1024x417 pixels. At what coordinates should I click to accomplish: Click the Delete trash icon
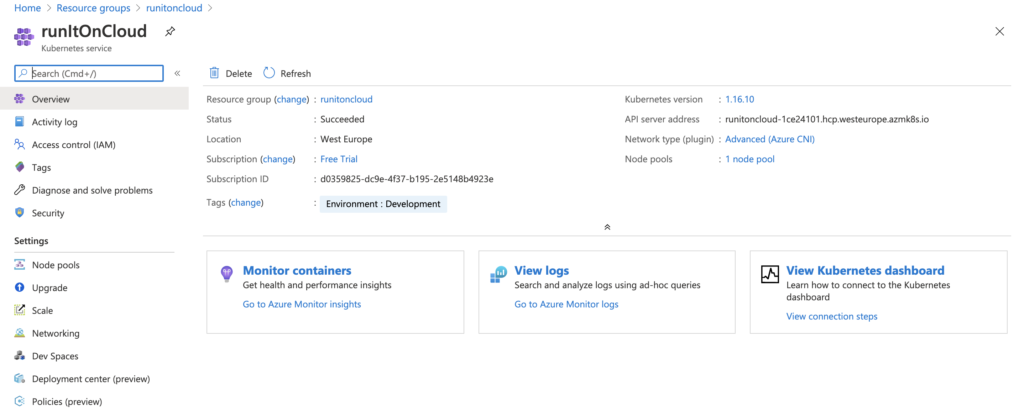pos(214,73)
